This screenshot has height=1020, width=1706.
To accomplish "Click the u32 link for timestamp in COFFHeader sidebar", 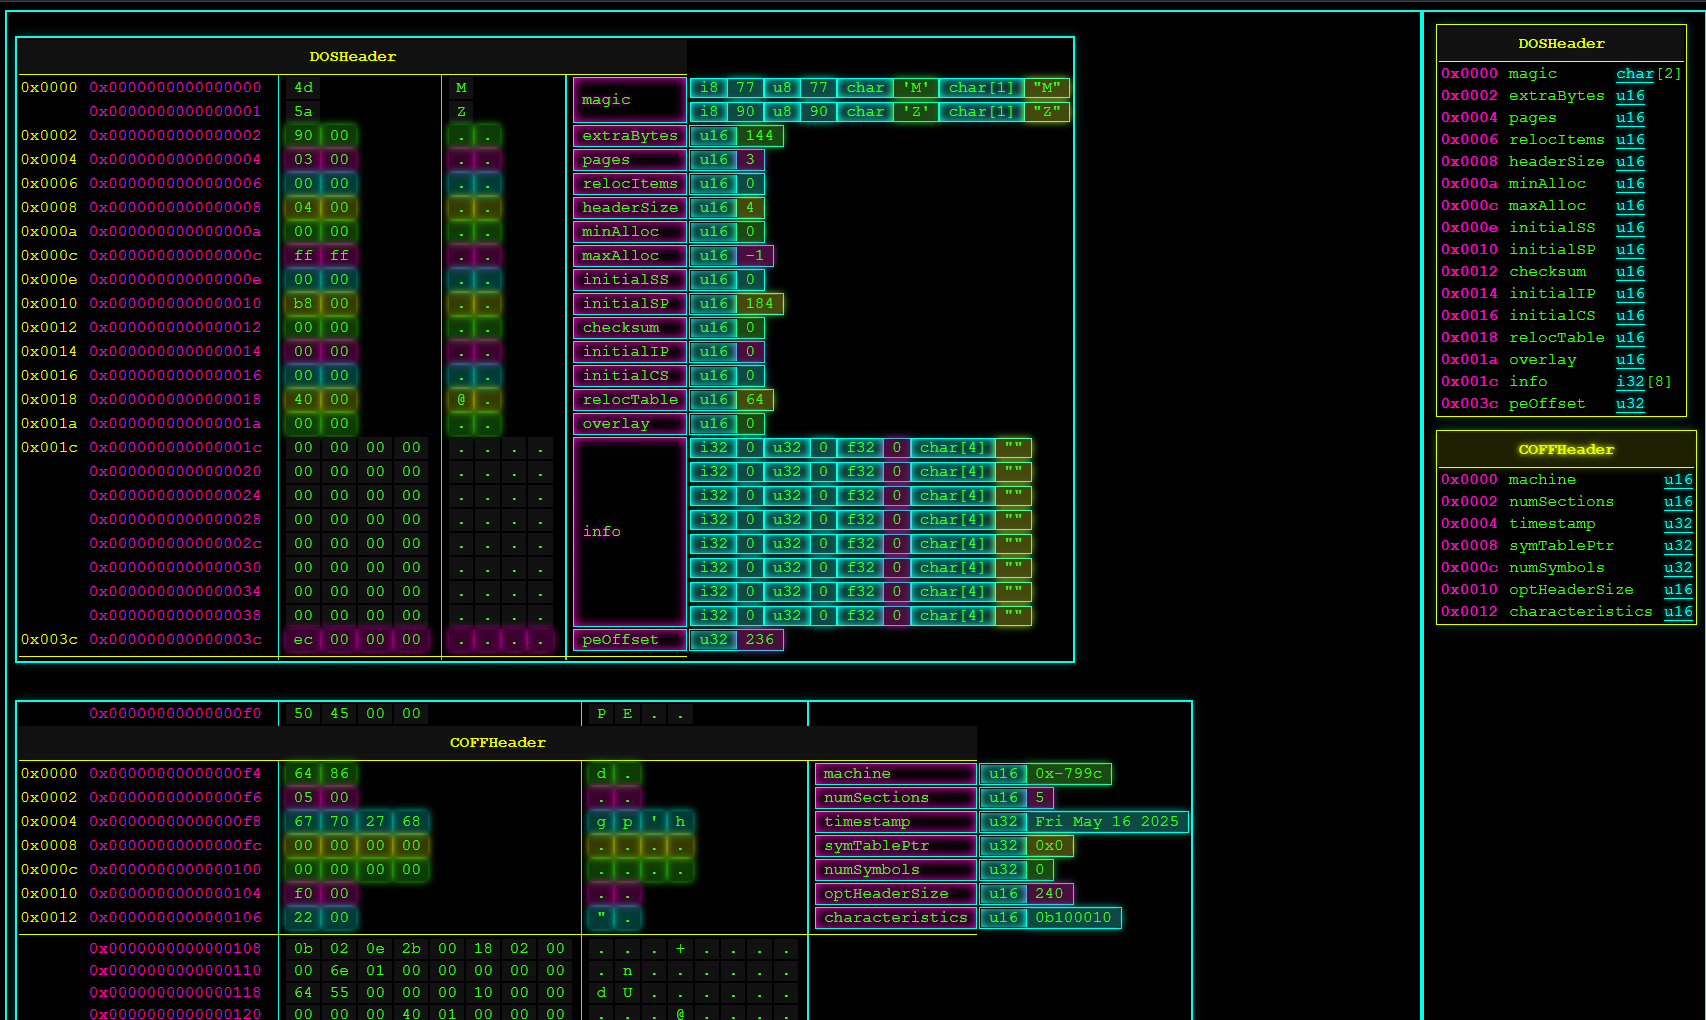I will [x=1677, y=524].
